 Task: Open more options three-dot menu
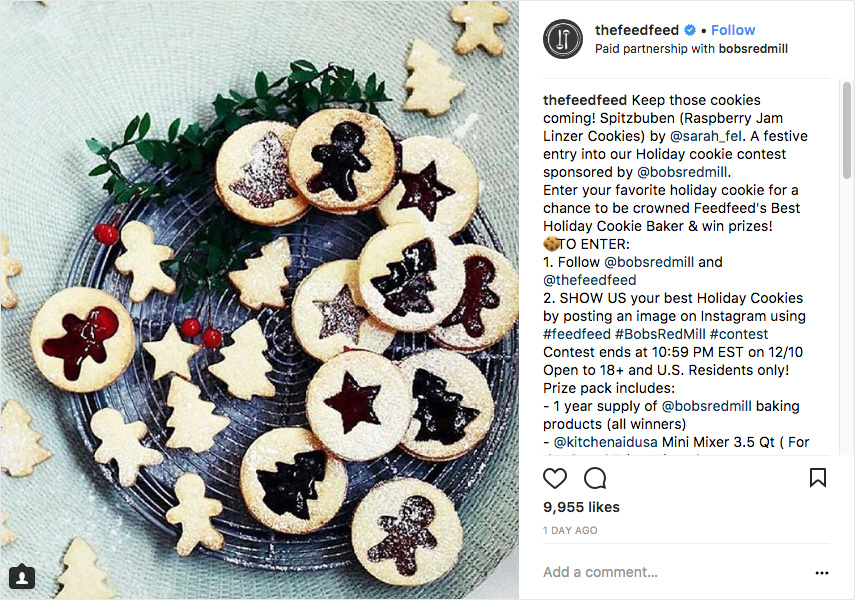[x=822, y=573]
